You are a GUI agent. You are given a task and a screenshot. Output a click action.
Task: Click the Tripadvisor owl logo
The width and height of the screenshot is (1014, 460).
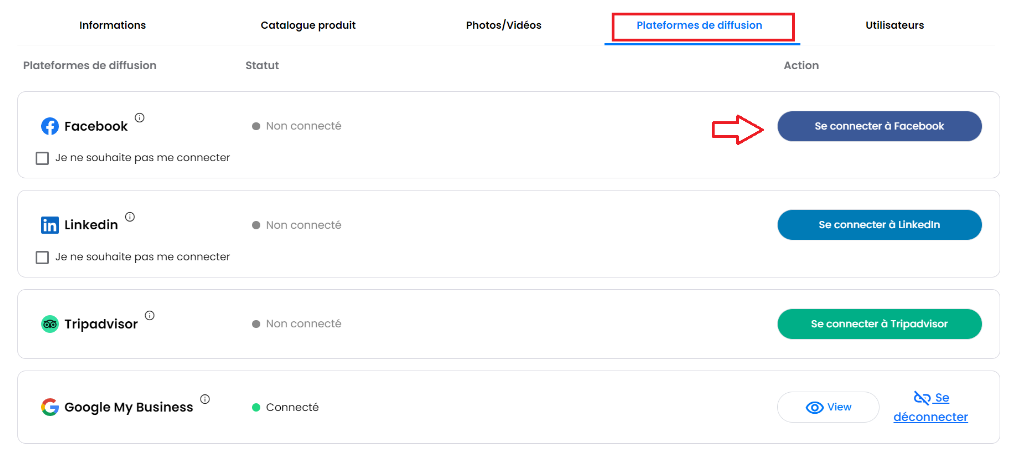click(x=50, y=324)
